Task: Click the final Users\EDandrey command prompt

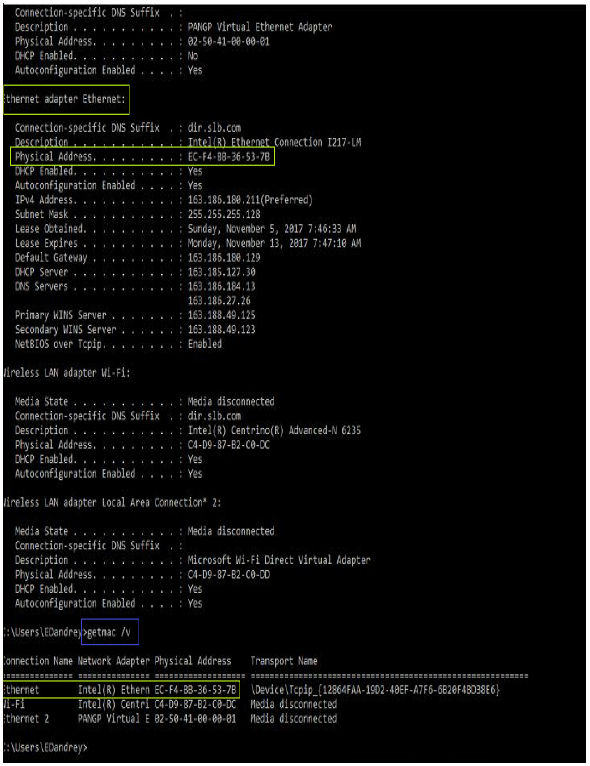Action: (45, 747)
